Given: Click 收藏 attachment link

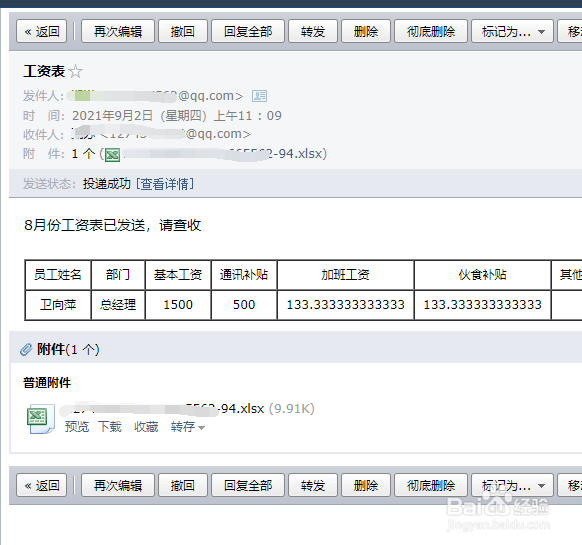Looking at the screenshot, I should pos(146,427).
